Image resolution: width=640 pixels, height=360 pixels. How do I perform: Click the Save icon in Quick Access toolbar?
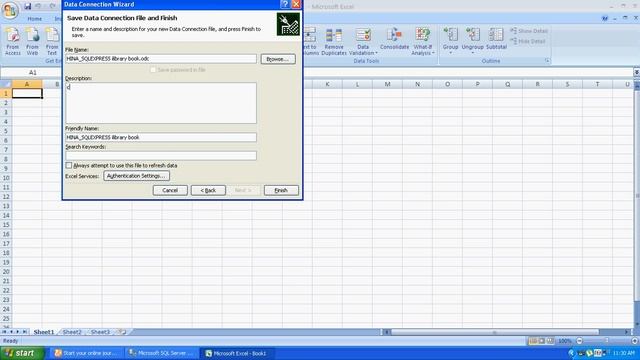[x=27, y=6]
